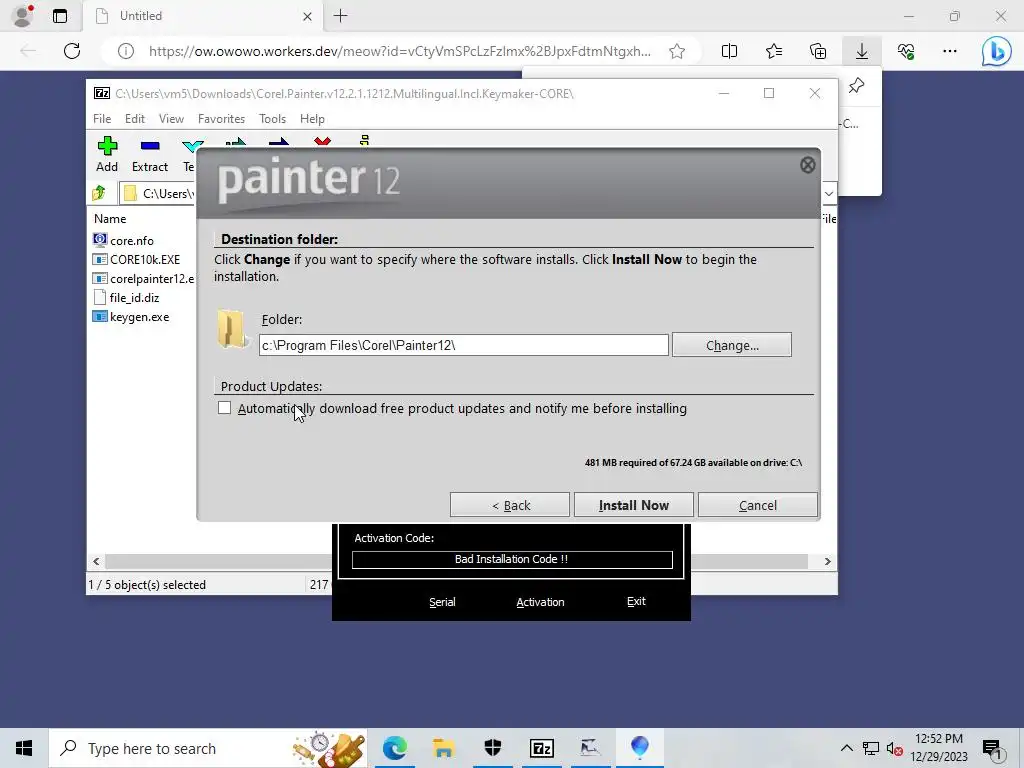
Task: Open the Windows Start menu
Action: pos(24,748)
